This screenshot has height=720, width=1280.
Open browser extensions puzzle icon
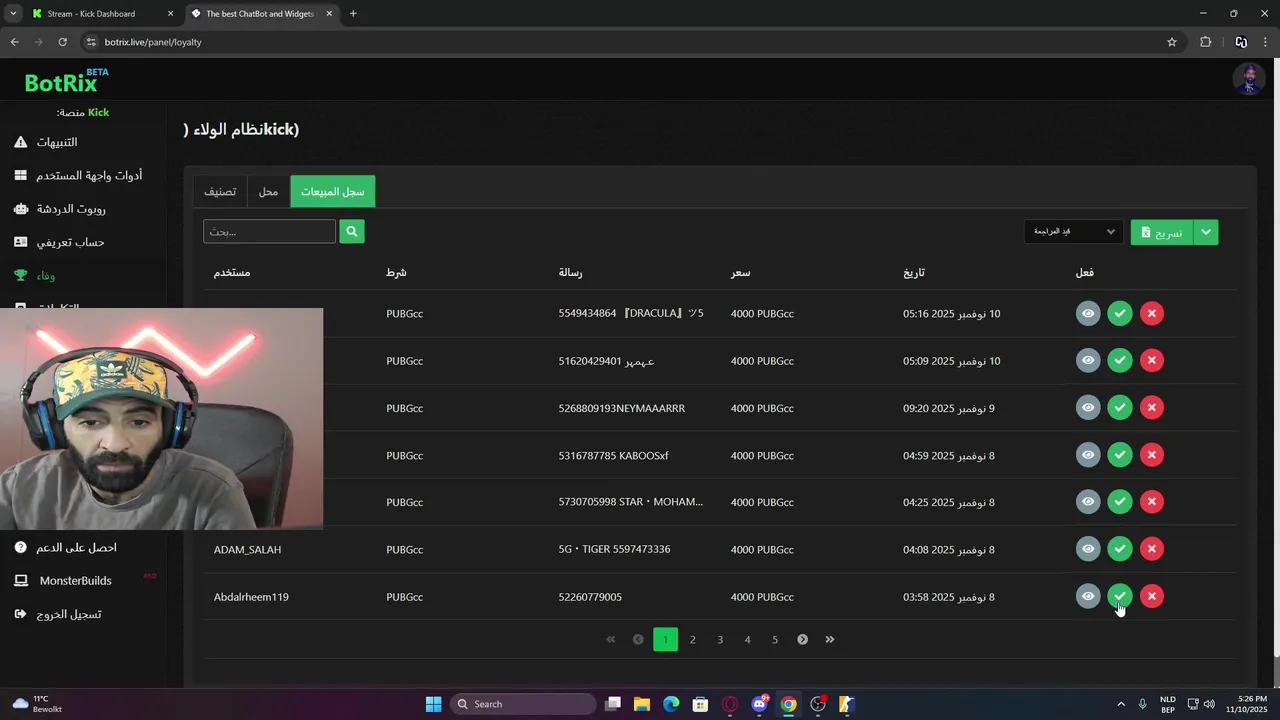click(x=1205, y=42)
